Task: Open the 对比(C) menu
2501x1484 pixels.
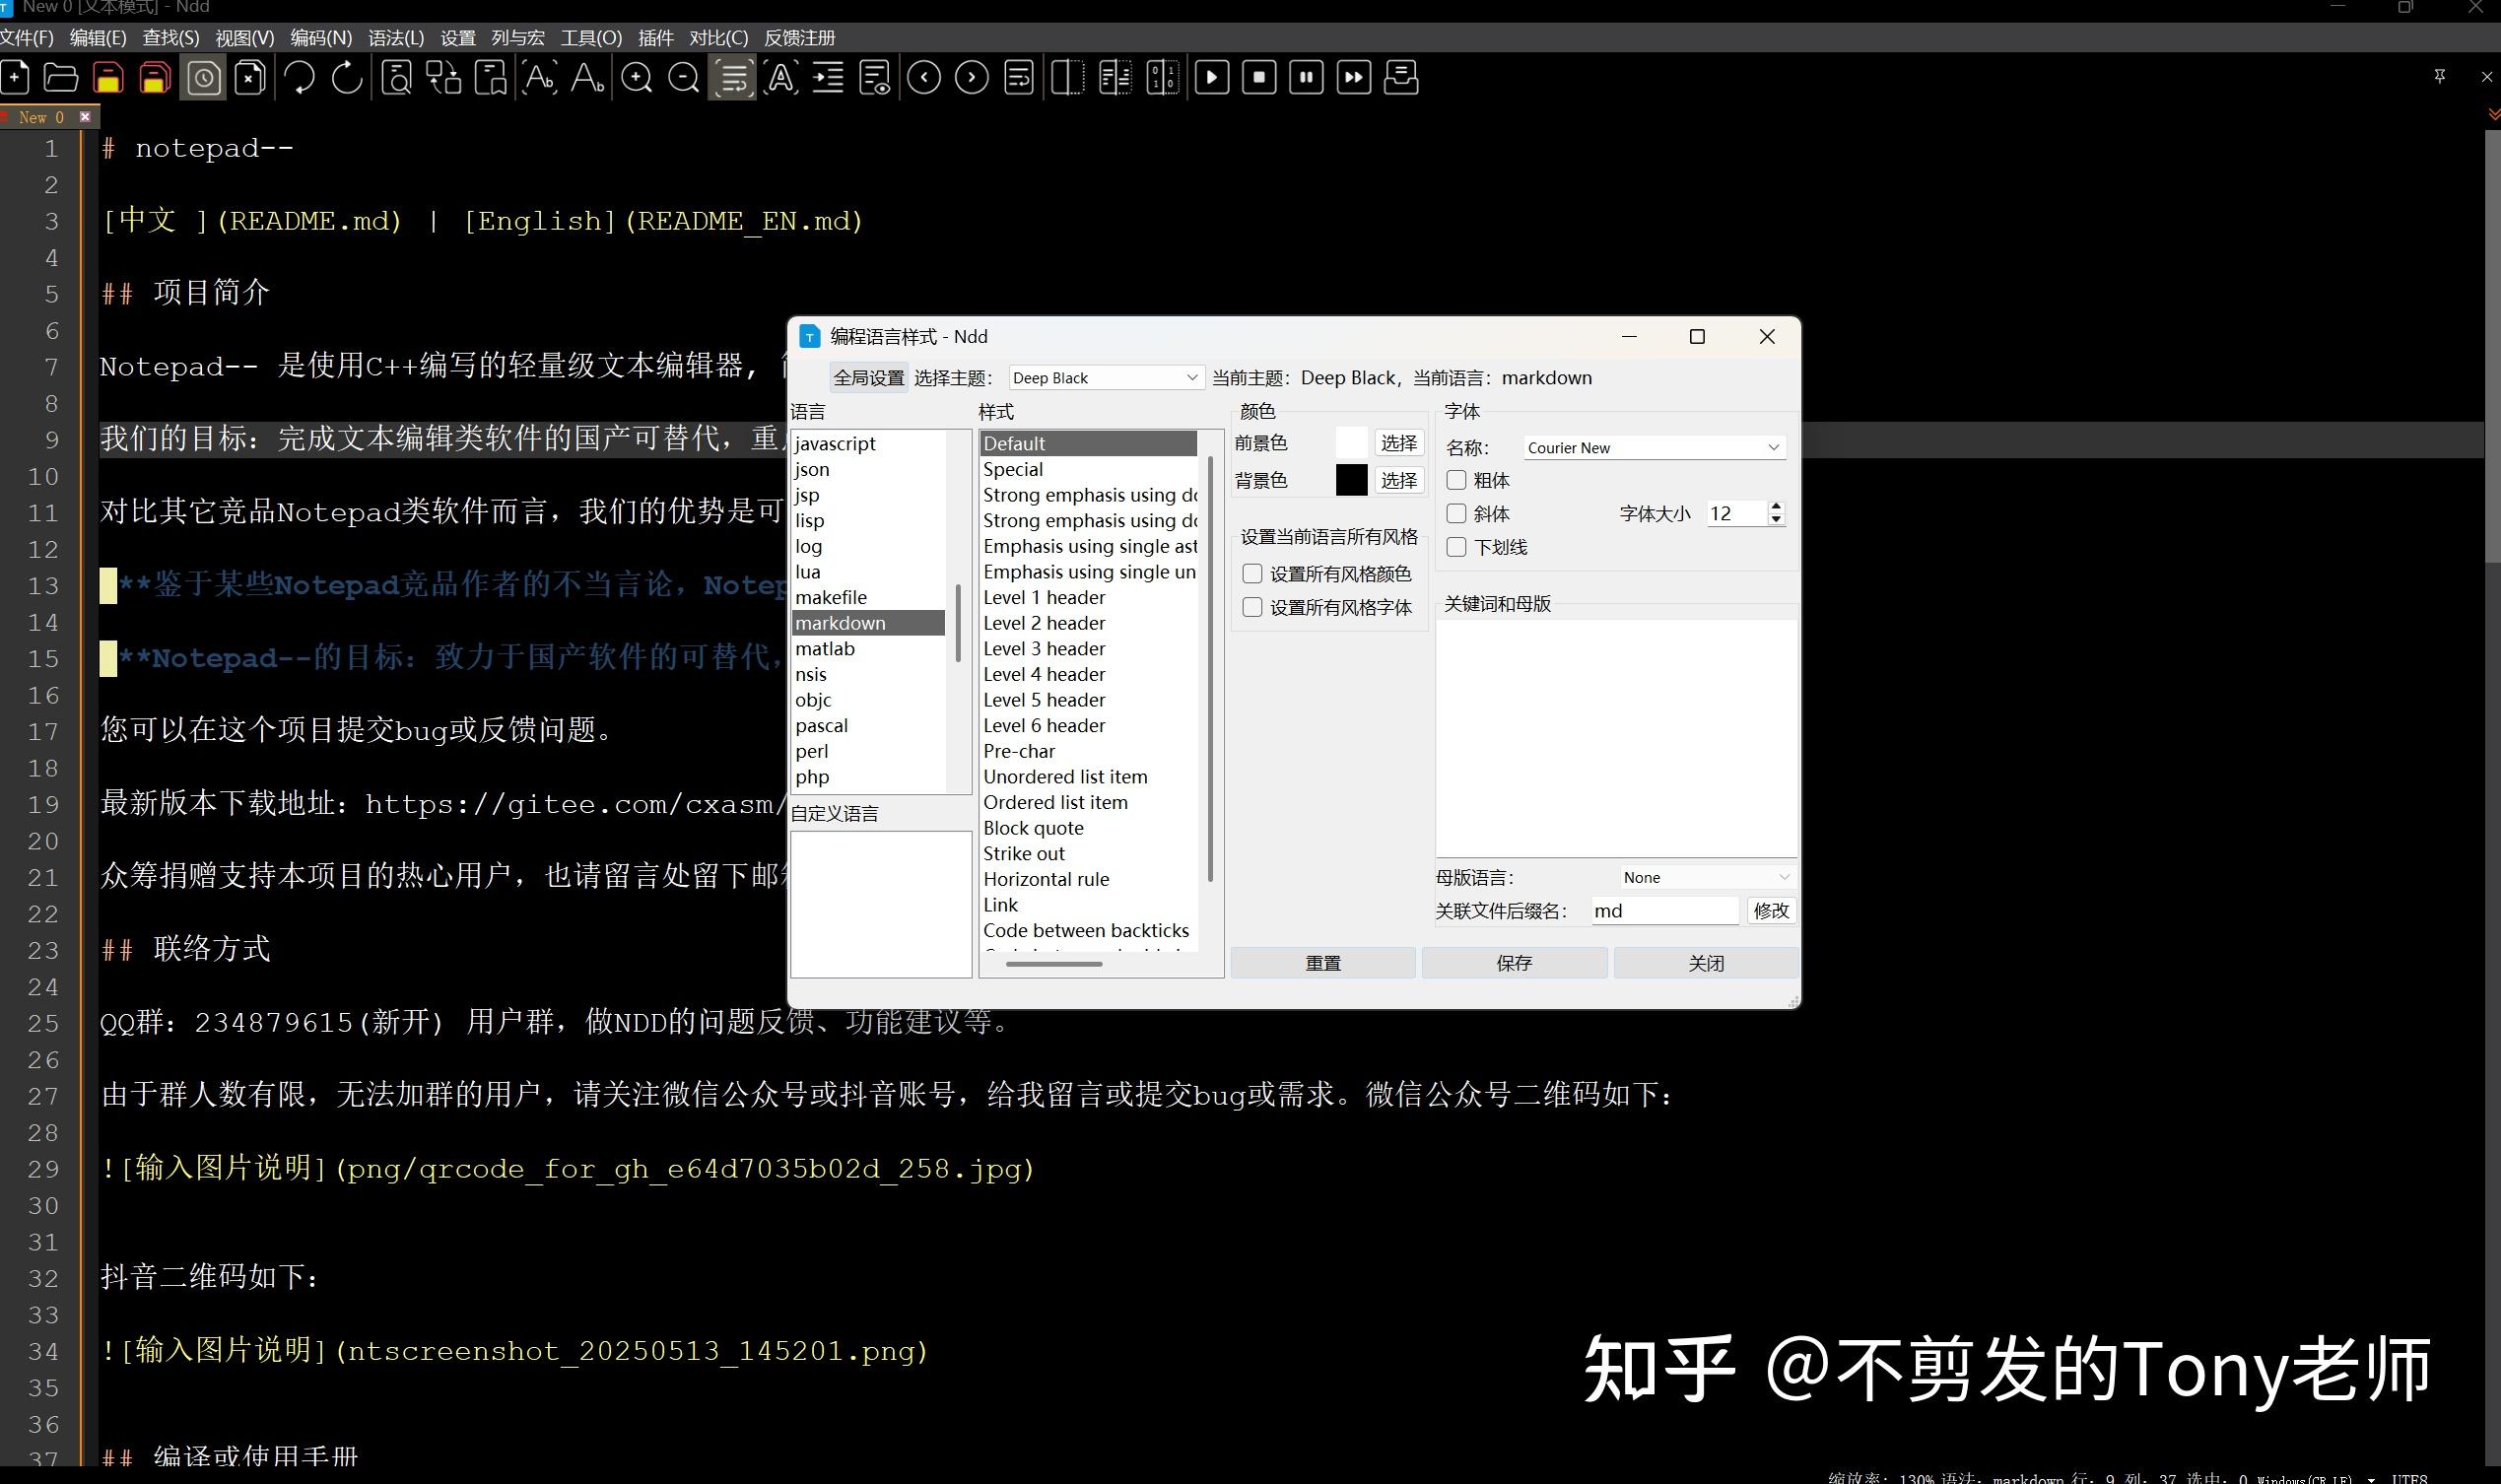Action: pyautogui.click(x=718, y=38)
